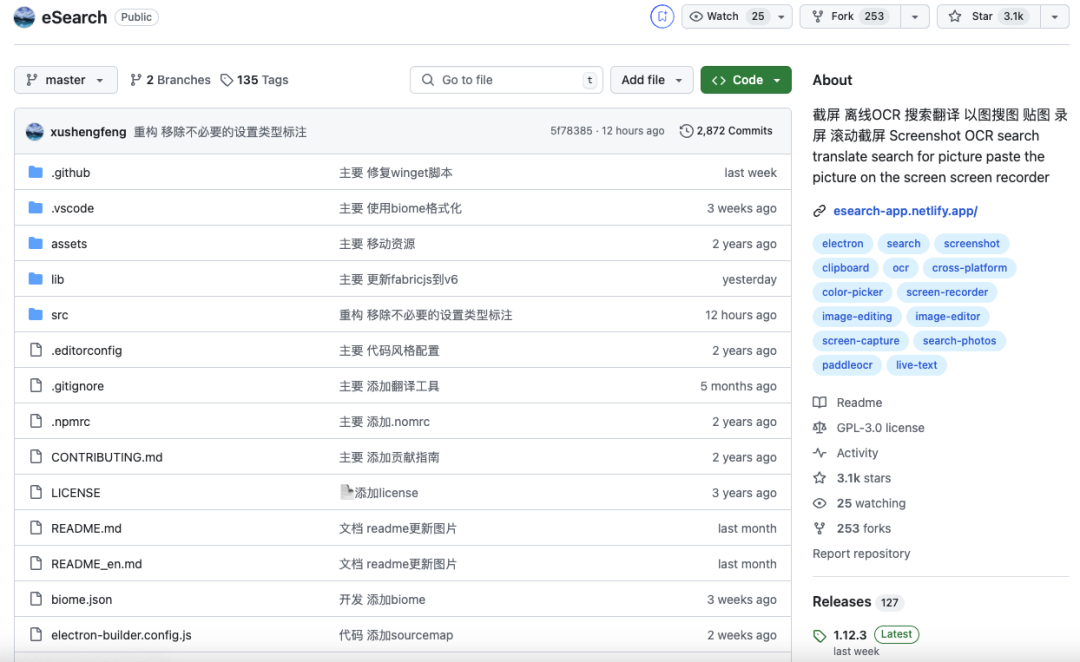Open the 1.12.3 Latest release link
Screen dimensions: 1080x662
(875, 634)
